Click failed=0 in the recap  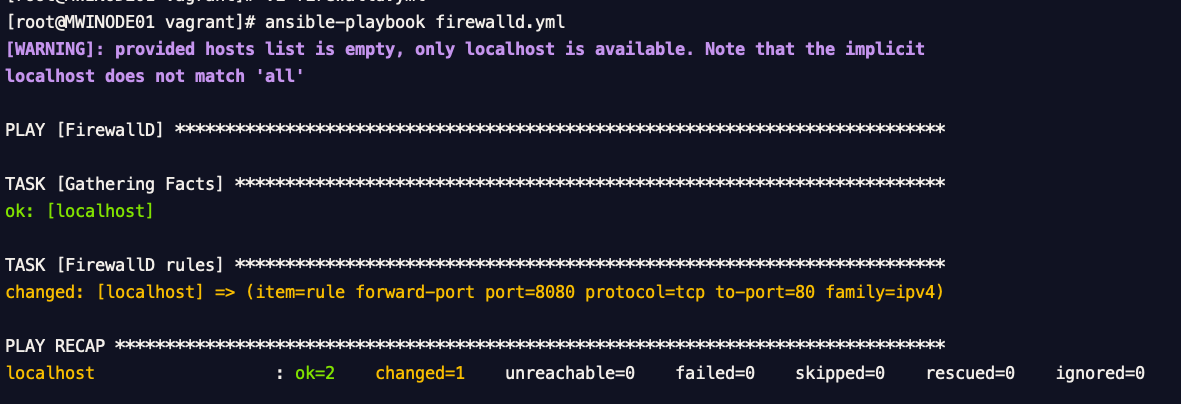[x=715, y=372]
